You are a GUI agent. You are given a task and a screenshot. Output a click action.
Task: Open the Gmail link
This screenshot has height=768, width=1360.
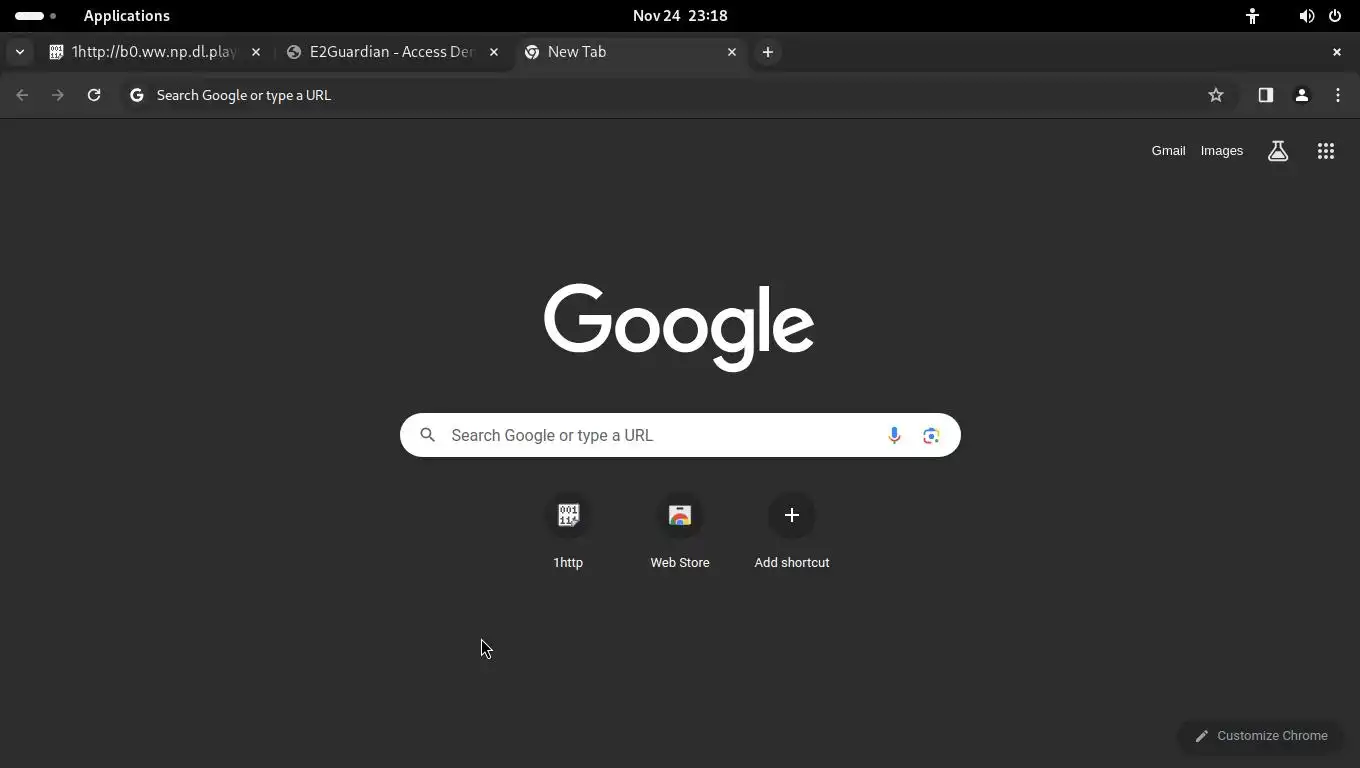click(x=1168, y=151)
